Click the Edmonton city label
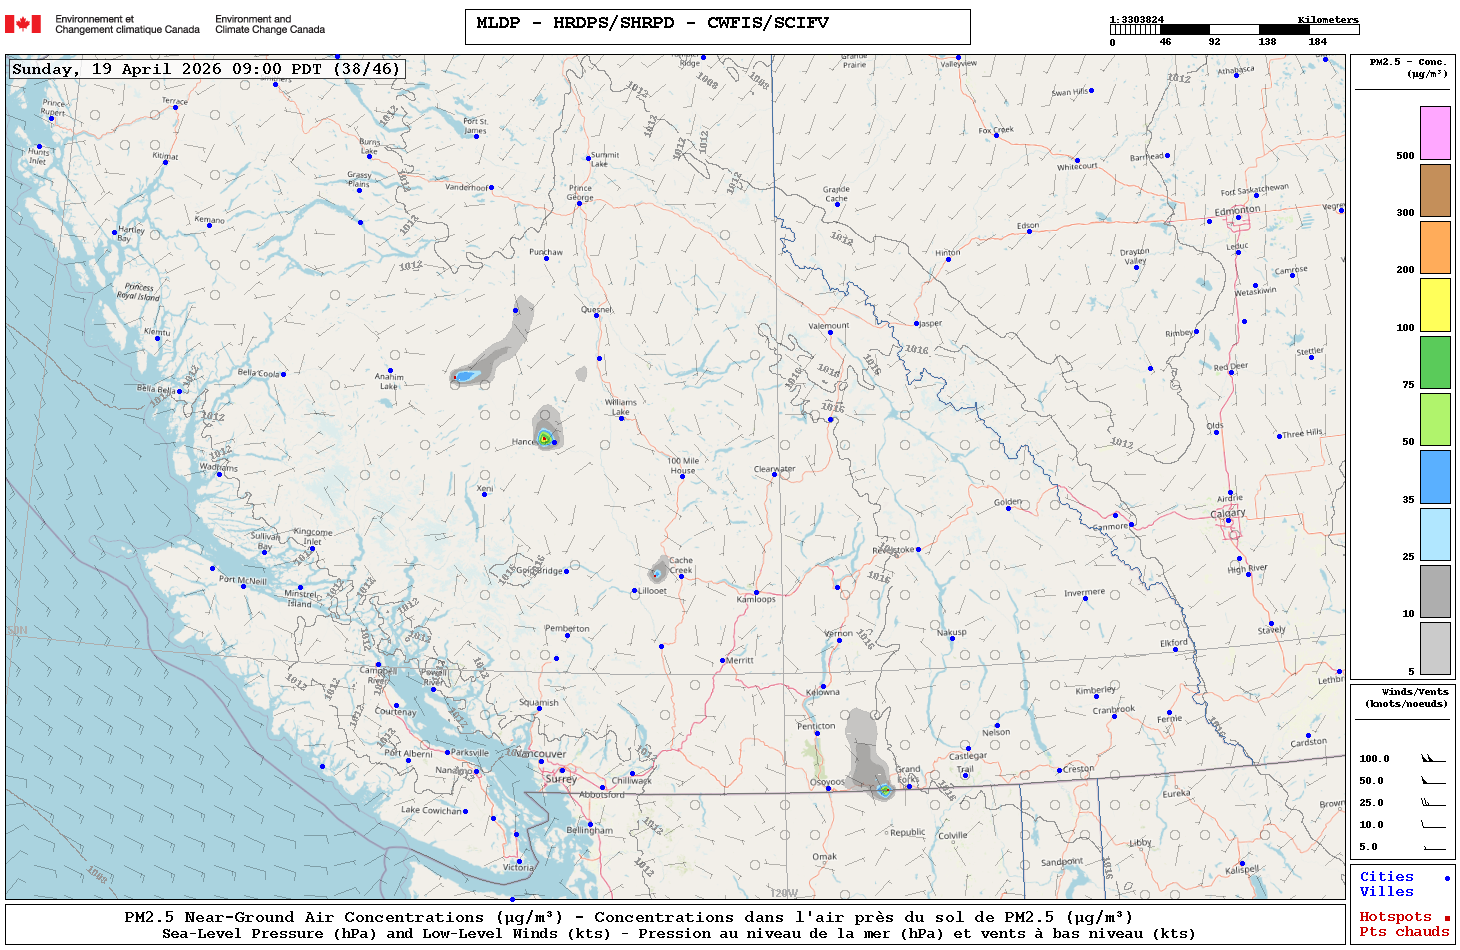The height and width of the screenshot is (950, 1460). pos(1237,211)
